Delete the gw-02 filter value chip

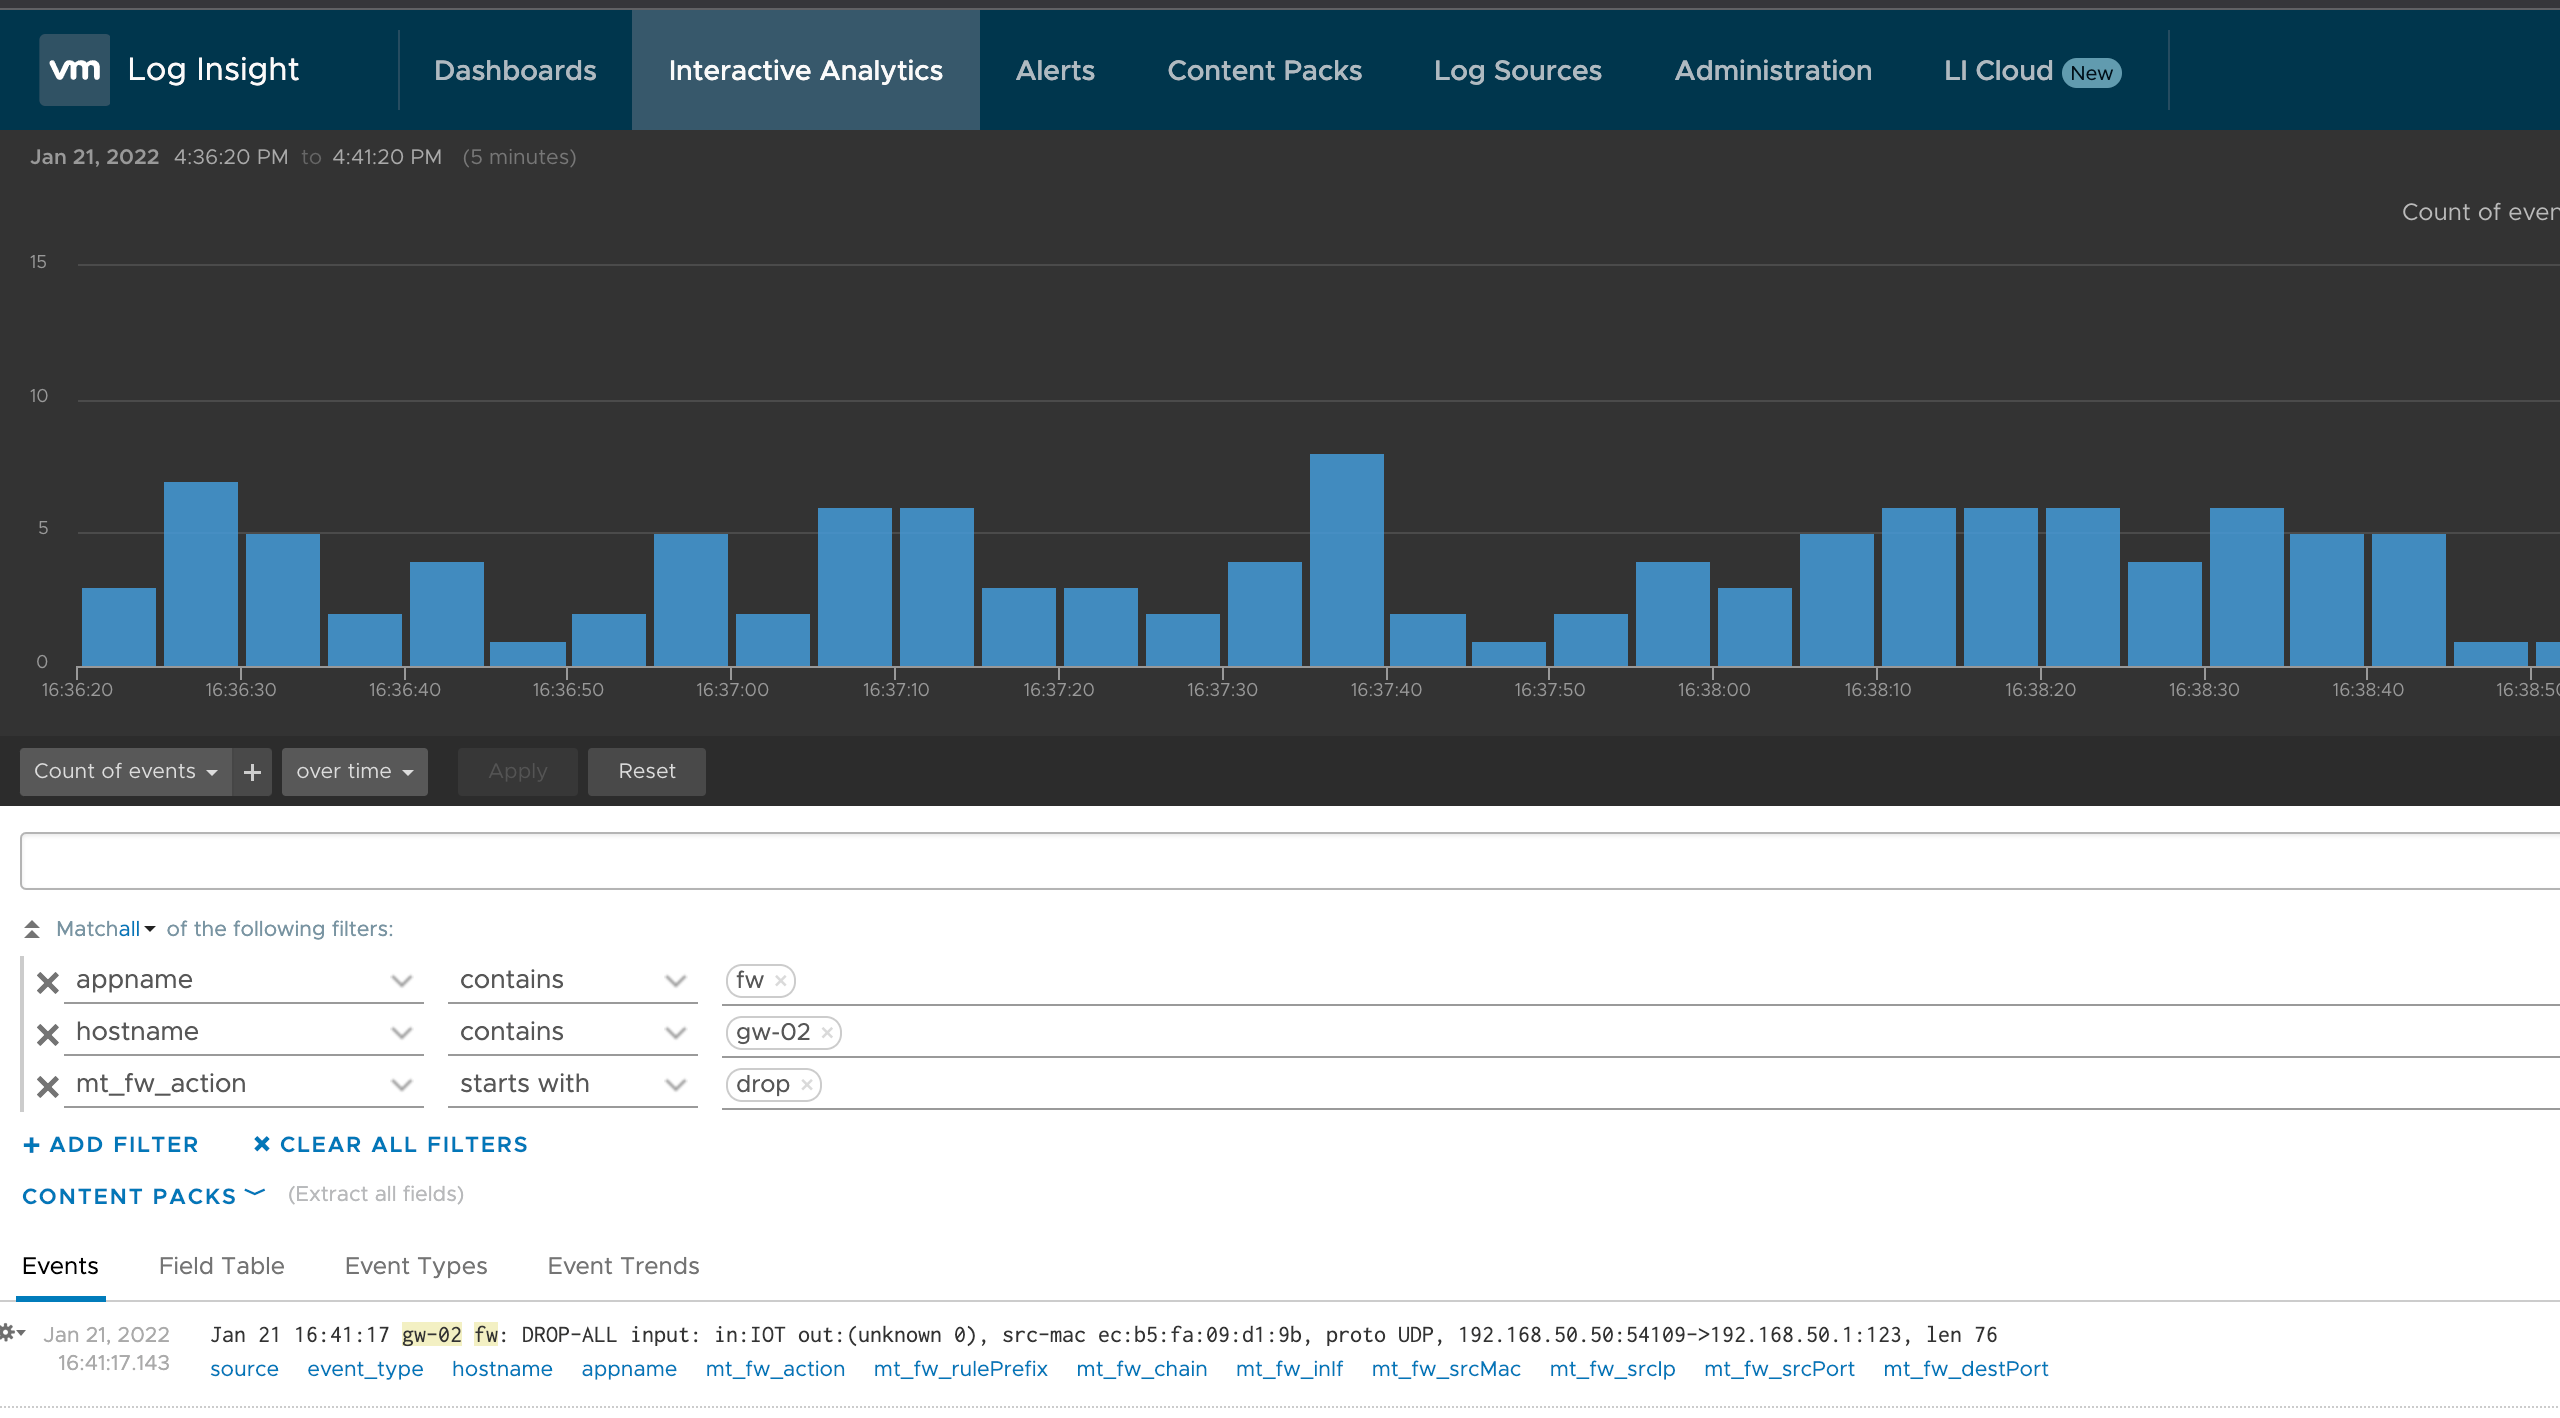pyautogui.click(x=827, y=1033)
